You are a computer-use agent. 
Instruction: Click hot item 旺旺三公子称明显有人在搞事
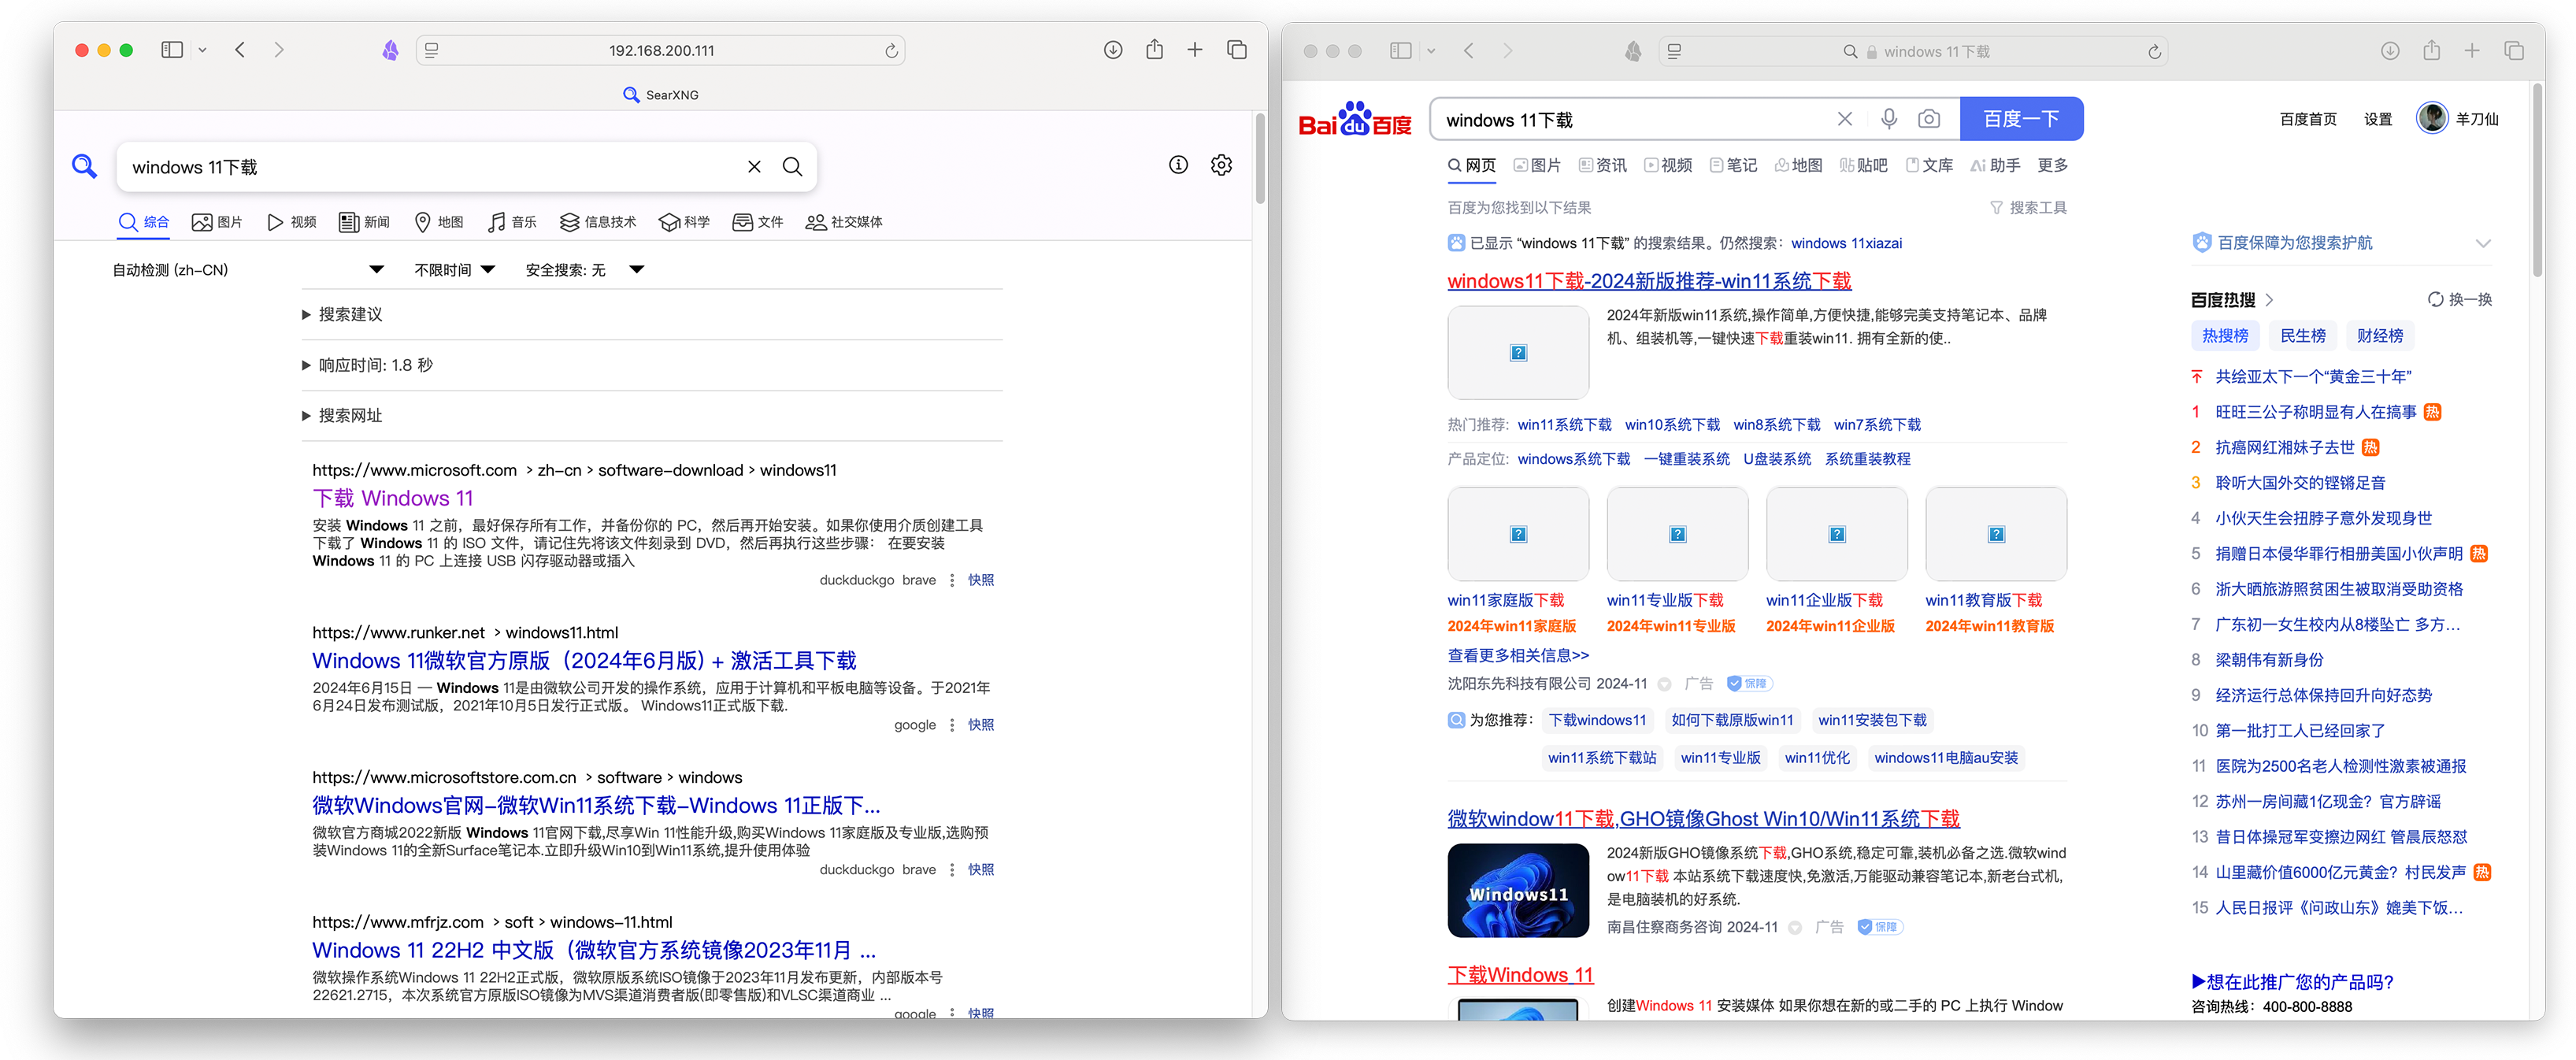pos(2315,412)
